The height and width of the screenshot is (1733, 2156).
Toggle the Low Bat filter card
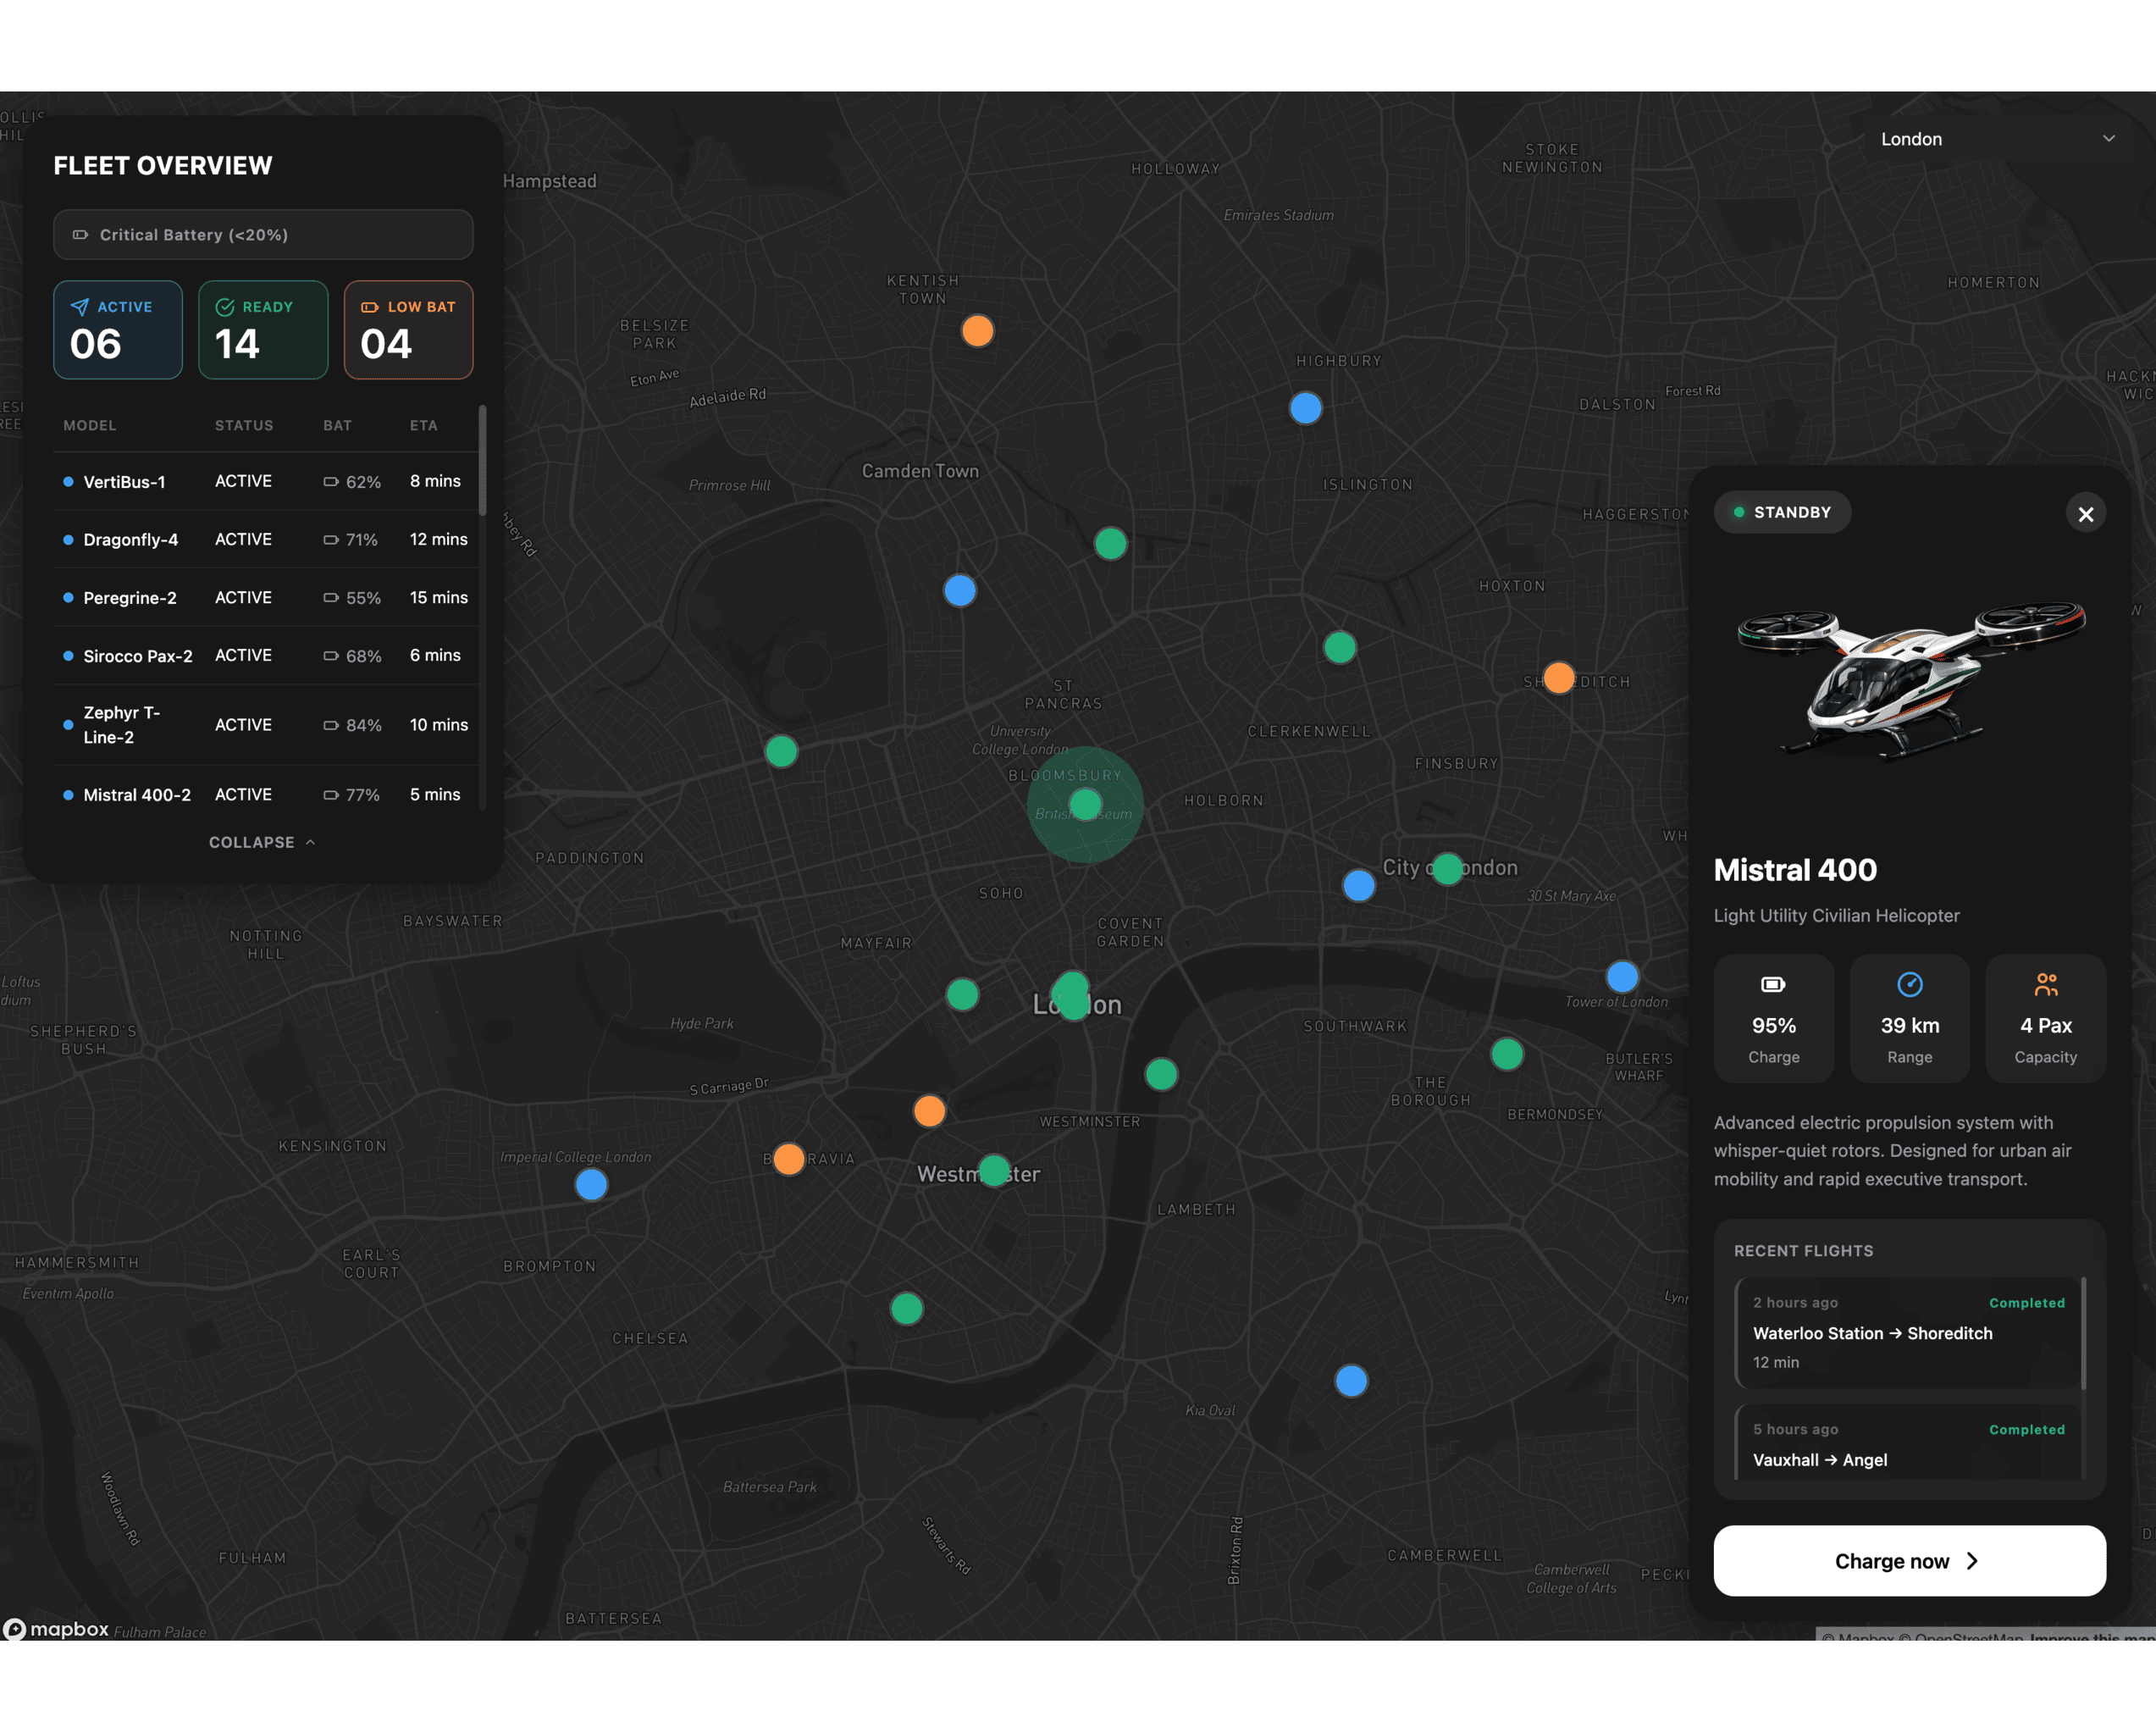point(408,330)
